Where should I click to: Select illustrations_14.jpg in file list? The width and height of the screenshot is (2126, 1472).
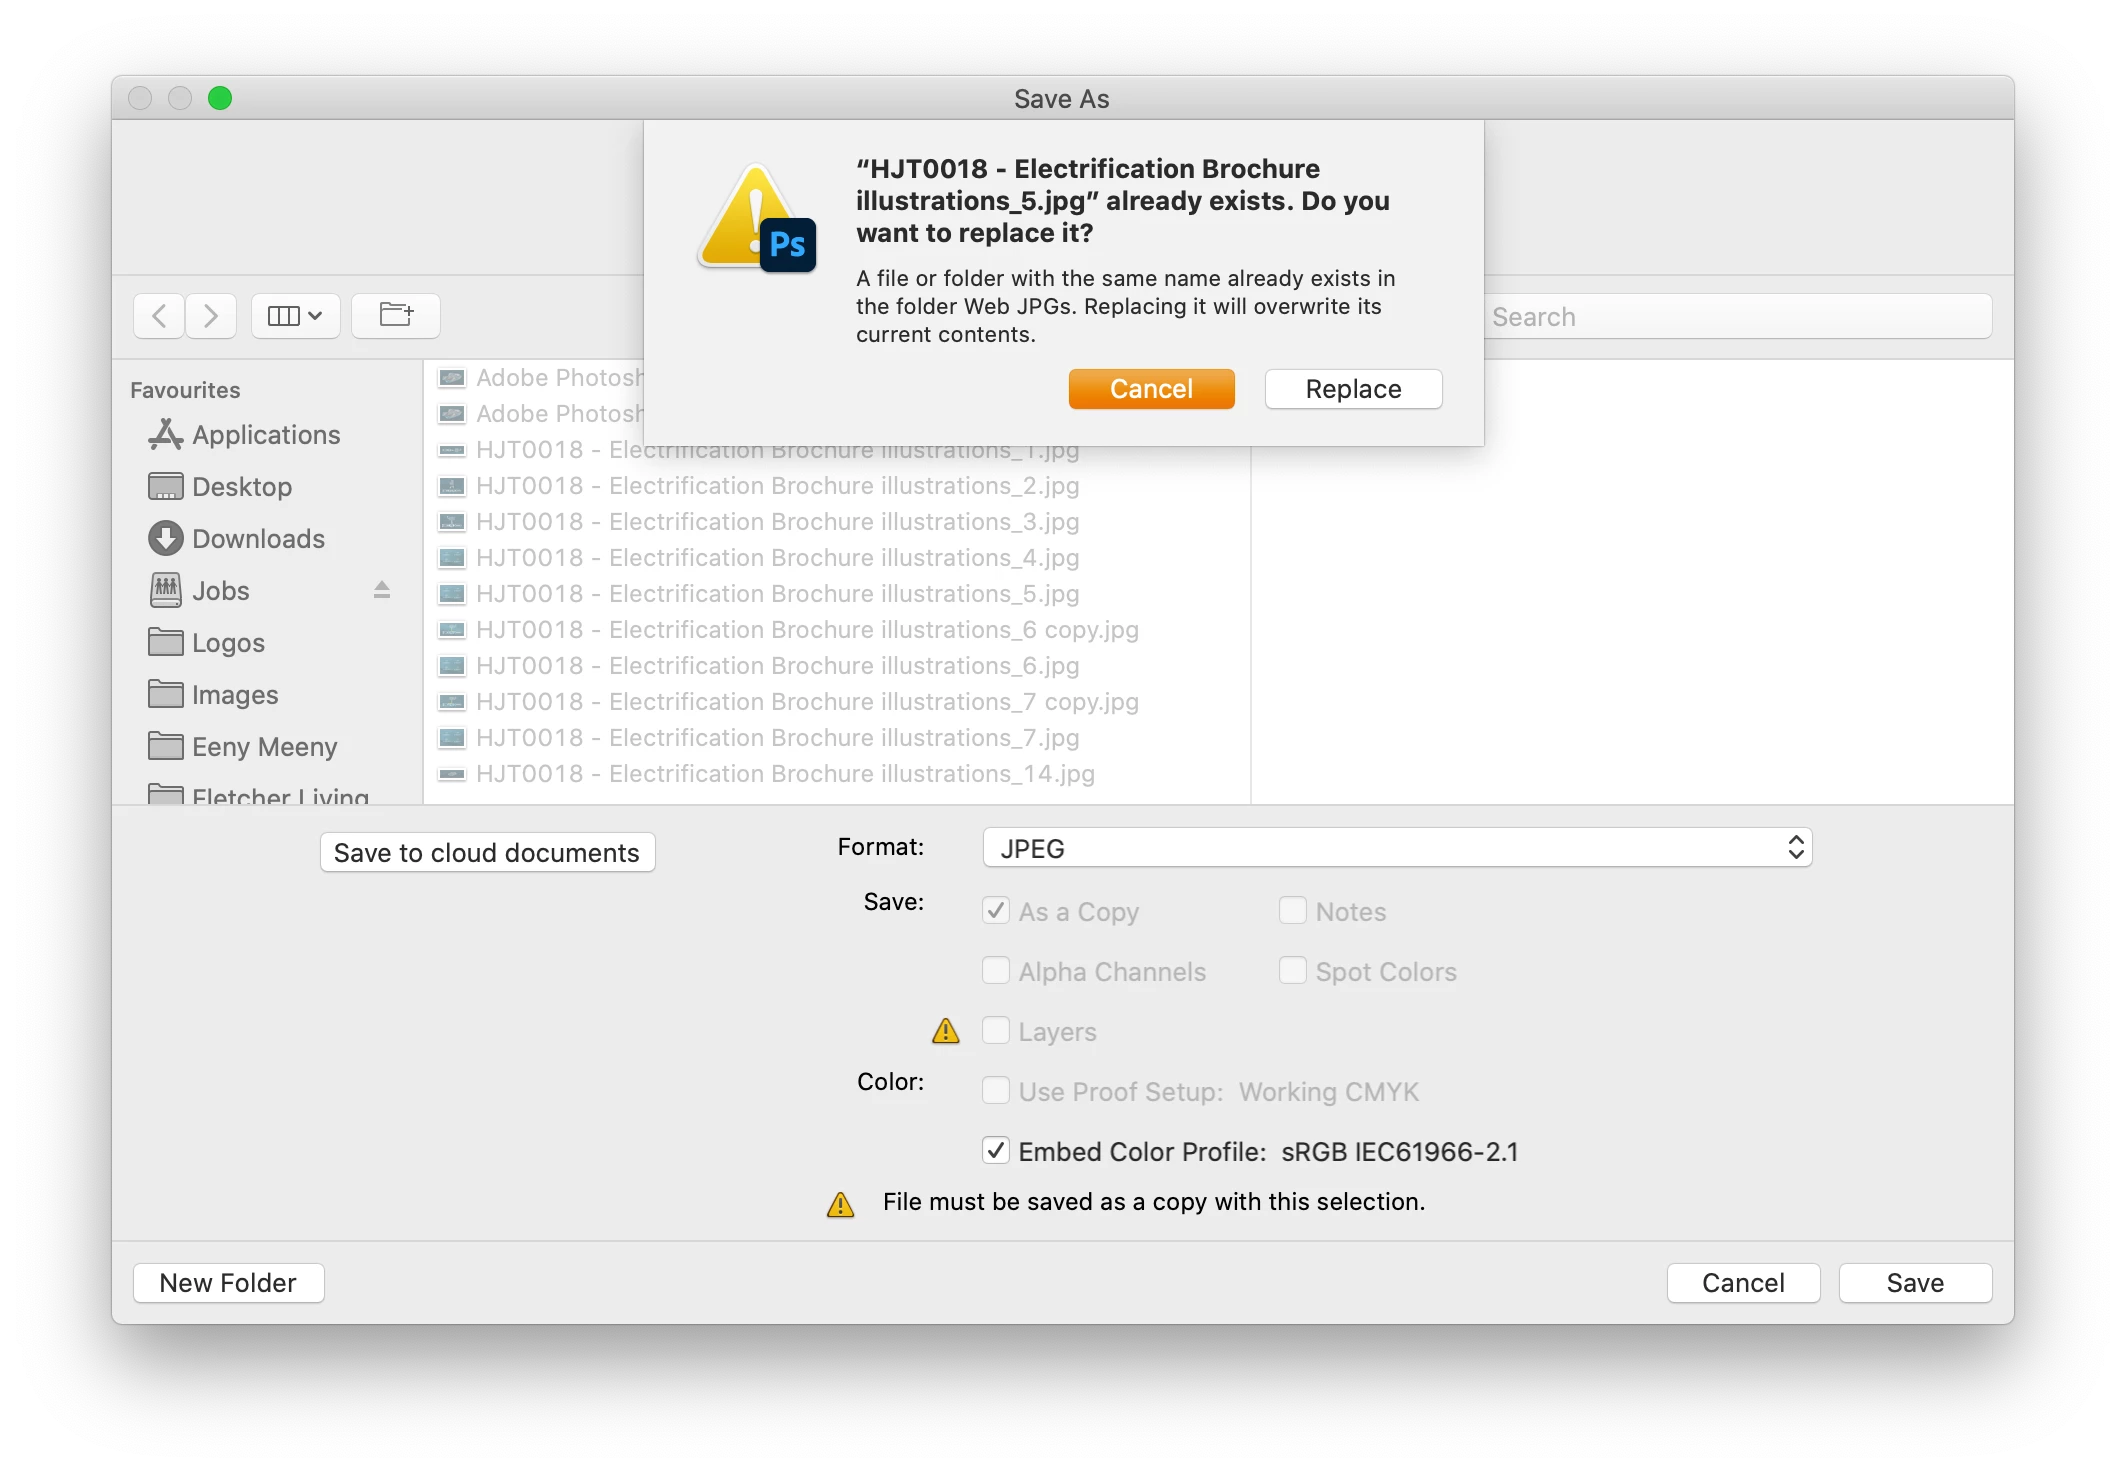coord(785,774)
